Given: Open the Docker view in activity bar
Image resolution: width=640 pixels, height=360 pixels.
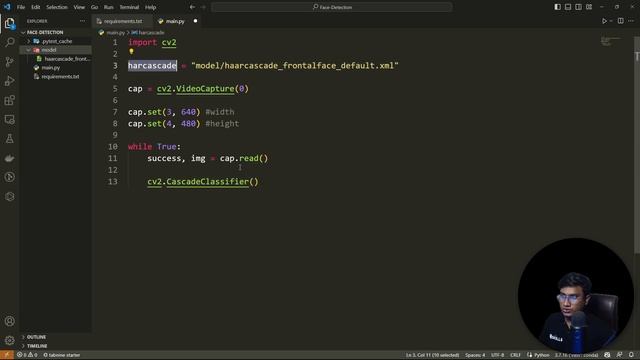Looking at the screenshot, I should [9, 158].
